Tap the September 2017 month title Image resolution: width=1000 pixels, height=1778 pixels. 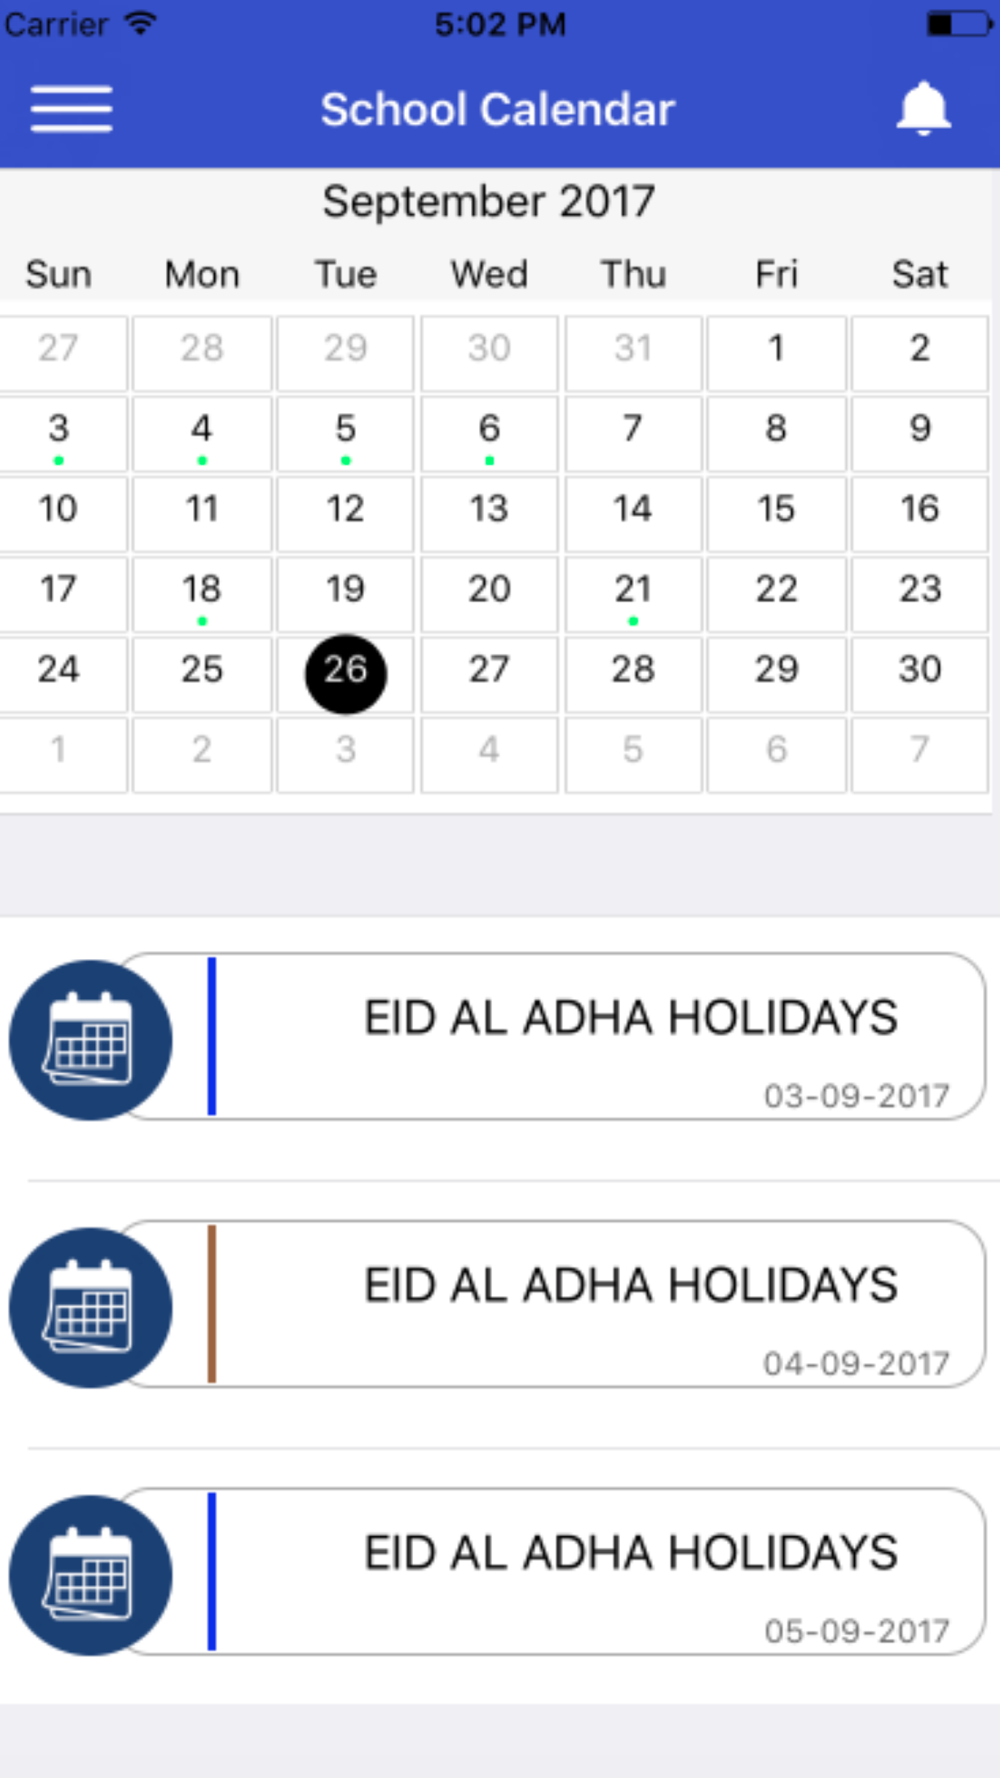(x=488, y=202)
